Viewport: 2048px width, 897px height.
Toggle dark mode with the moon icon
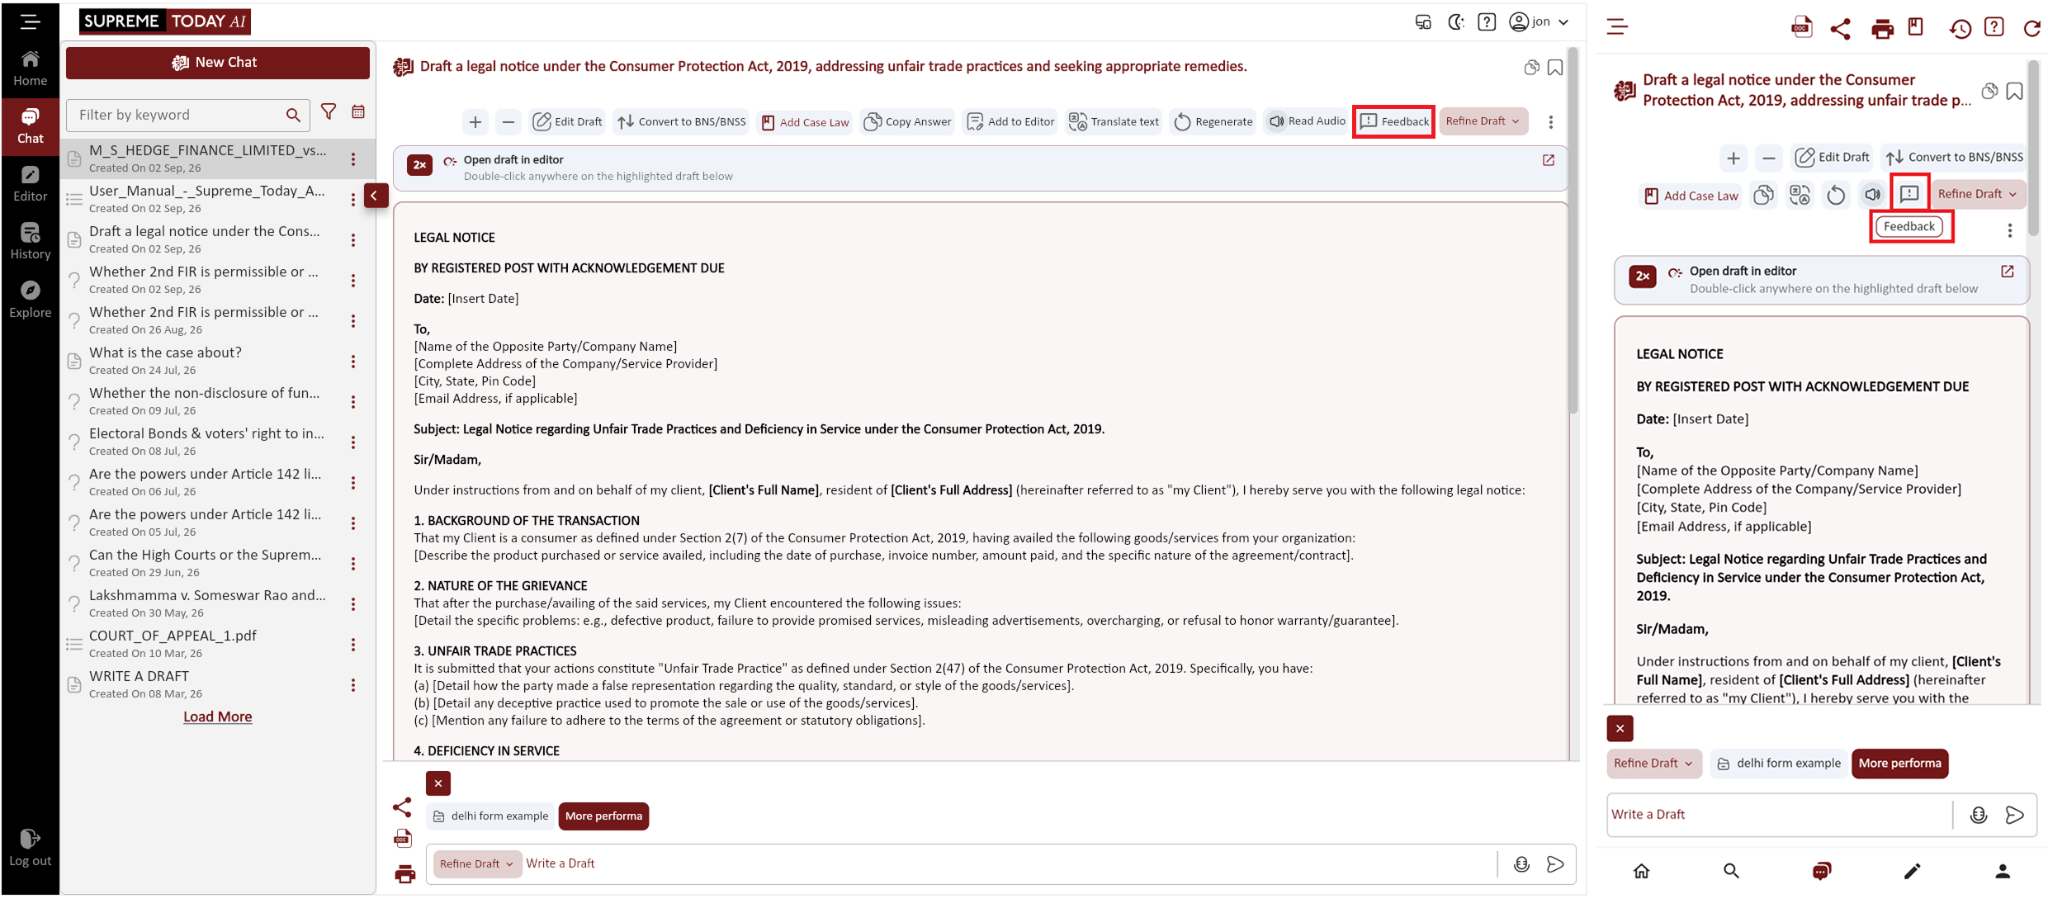click(1456, 22)
